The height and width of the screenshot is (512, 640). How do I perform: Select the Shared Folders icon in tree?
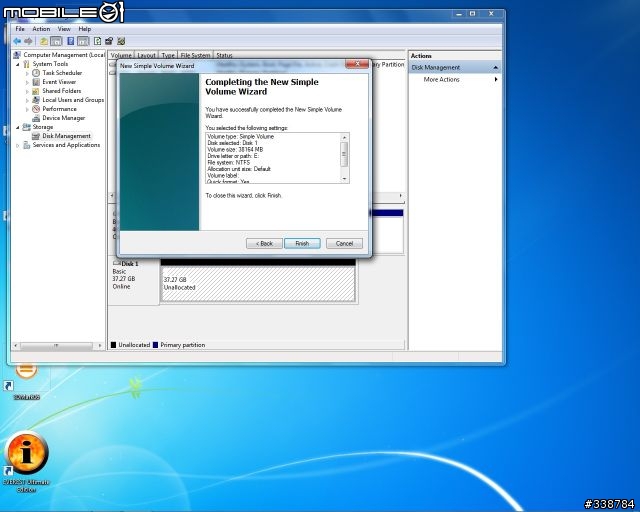point(36,91)
